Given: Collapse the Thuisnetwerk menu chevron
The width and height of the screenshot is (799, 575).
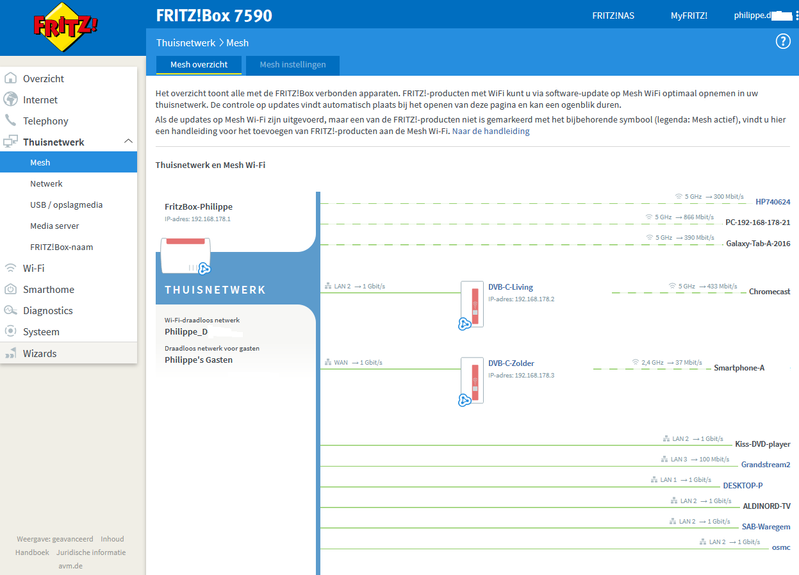Looking at the screenshot, I should pos(128,142).
